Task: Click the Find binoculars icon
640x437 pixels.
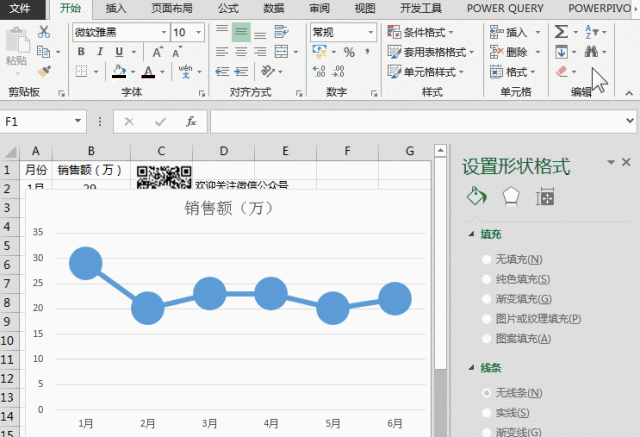Action: click(591, 52)
